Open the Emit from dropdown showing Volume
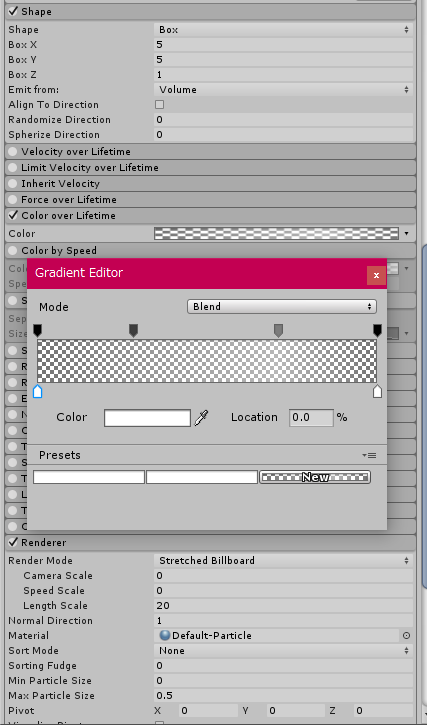Screen dimensions: 427x725 283,90
